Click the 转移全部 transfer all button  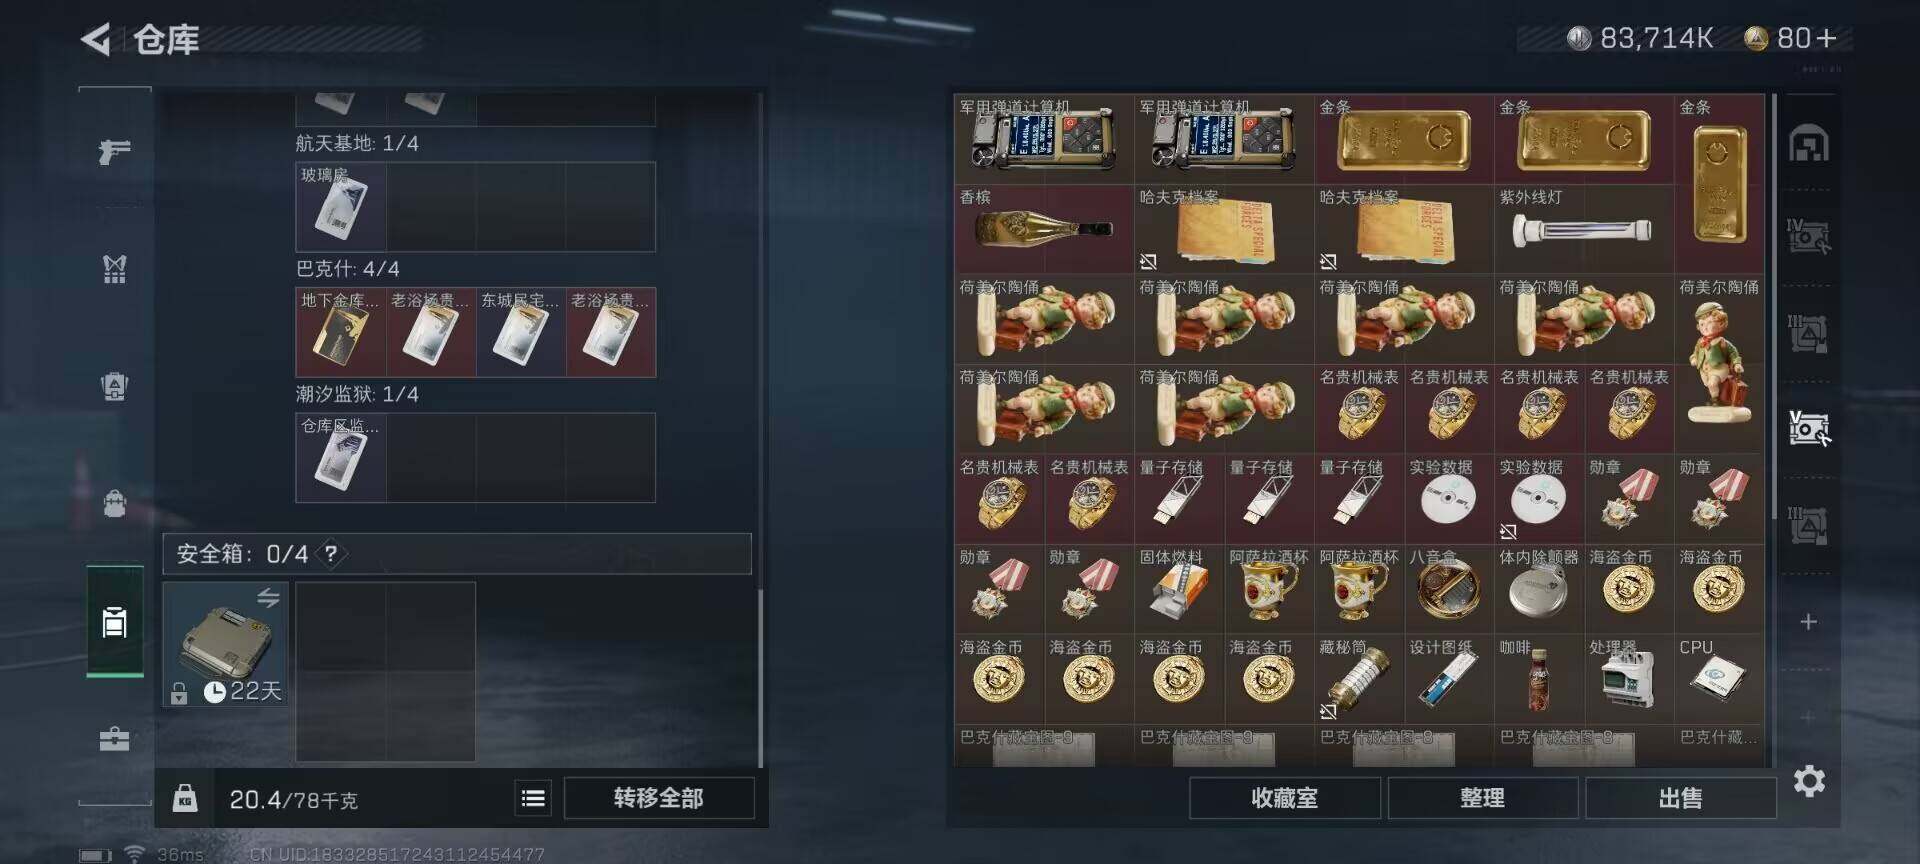click(x=659, y=798)
